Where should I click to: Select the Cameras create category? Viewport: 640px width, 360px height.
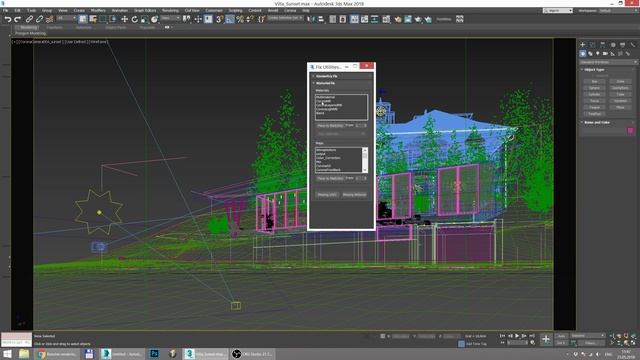click(605, 53)
